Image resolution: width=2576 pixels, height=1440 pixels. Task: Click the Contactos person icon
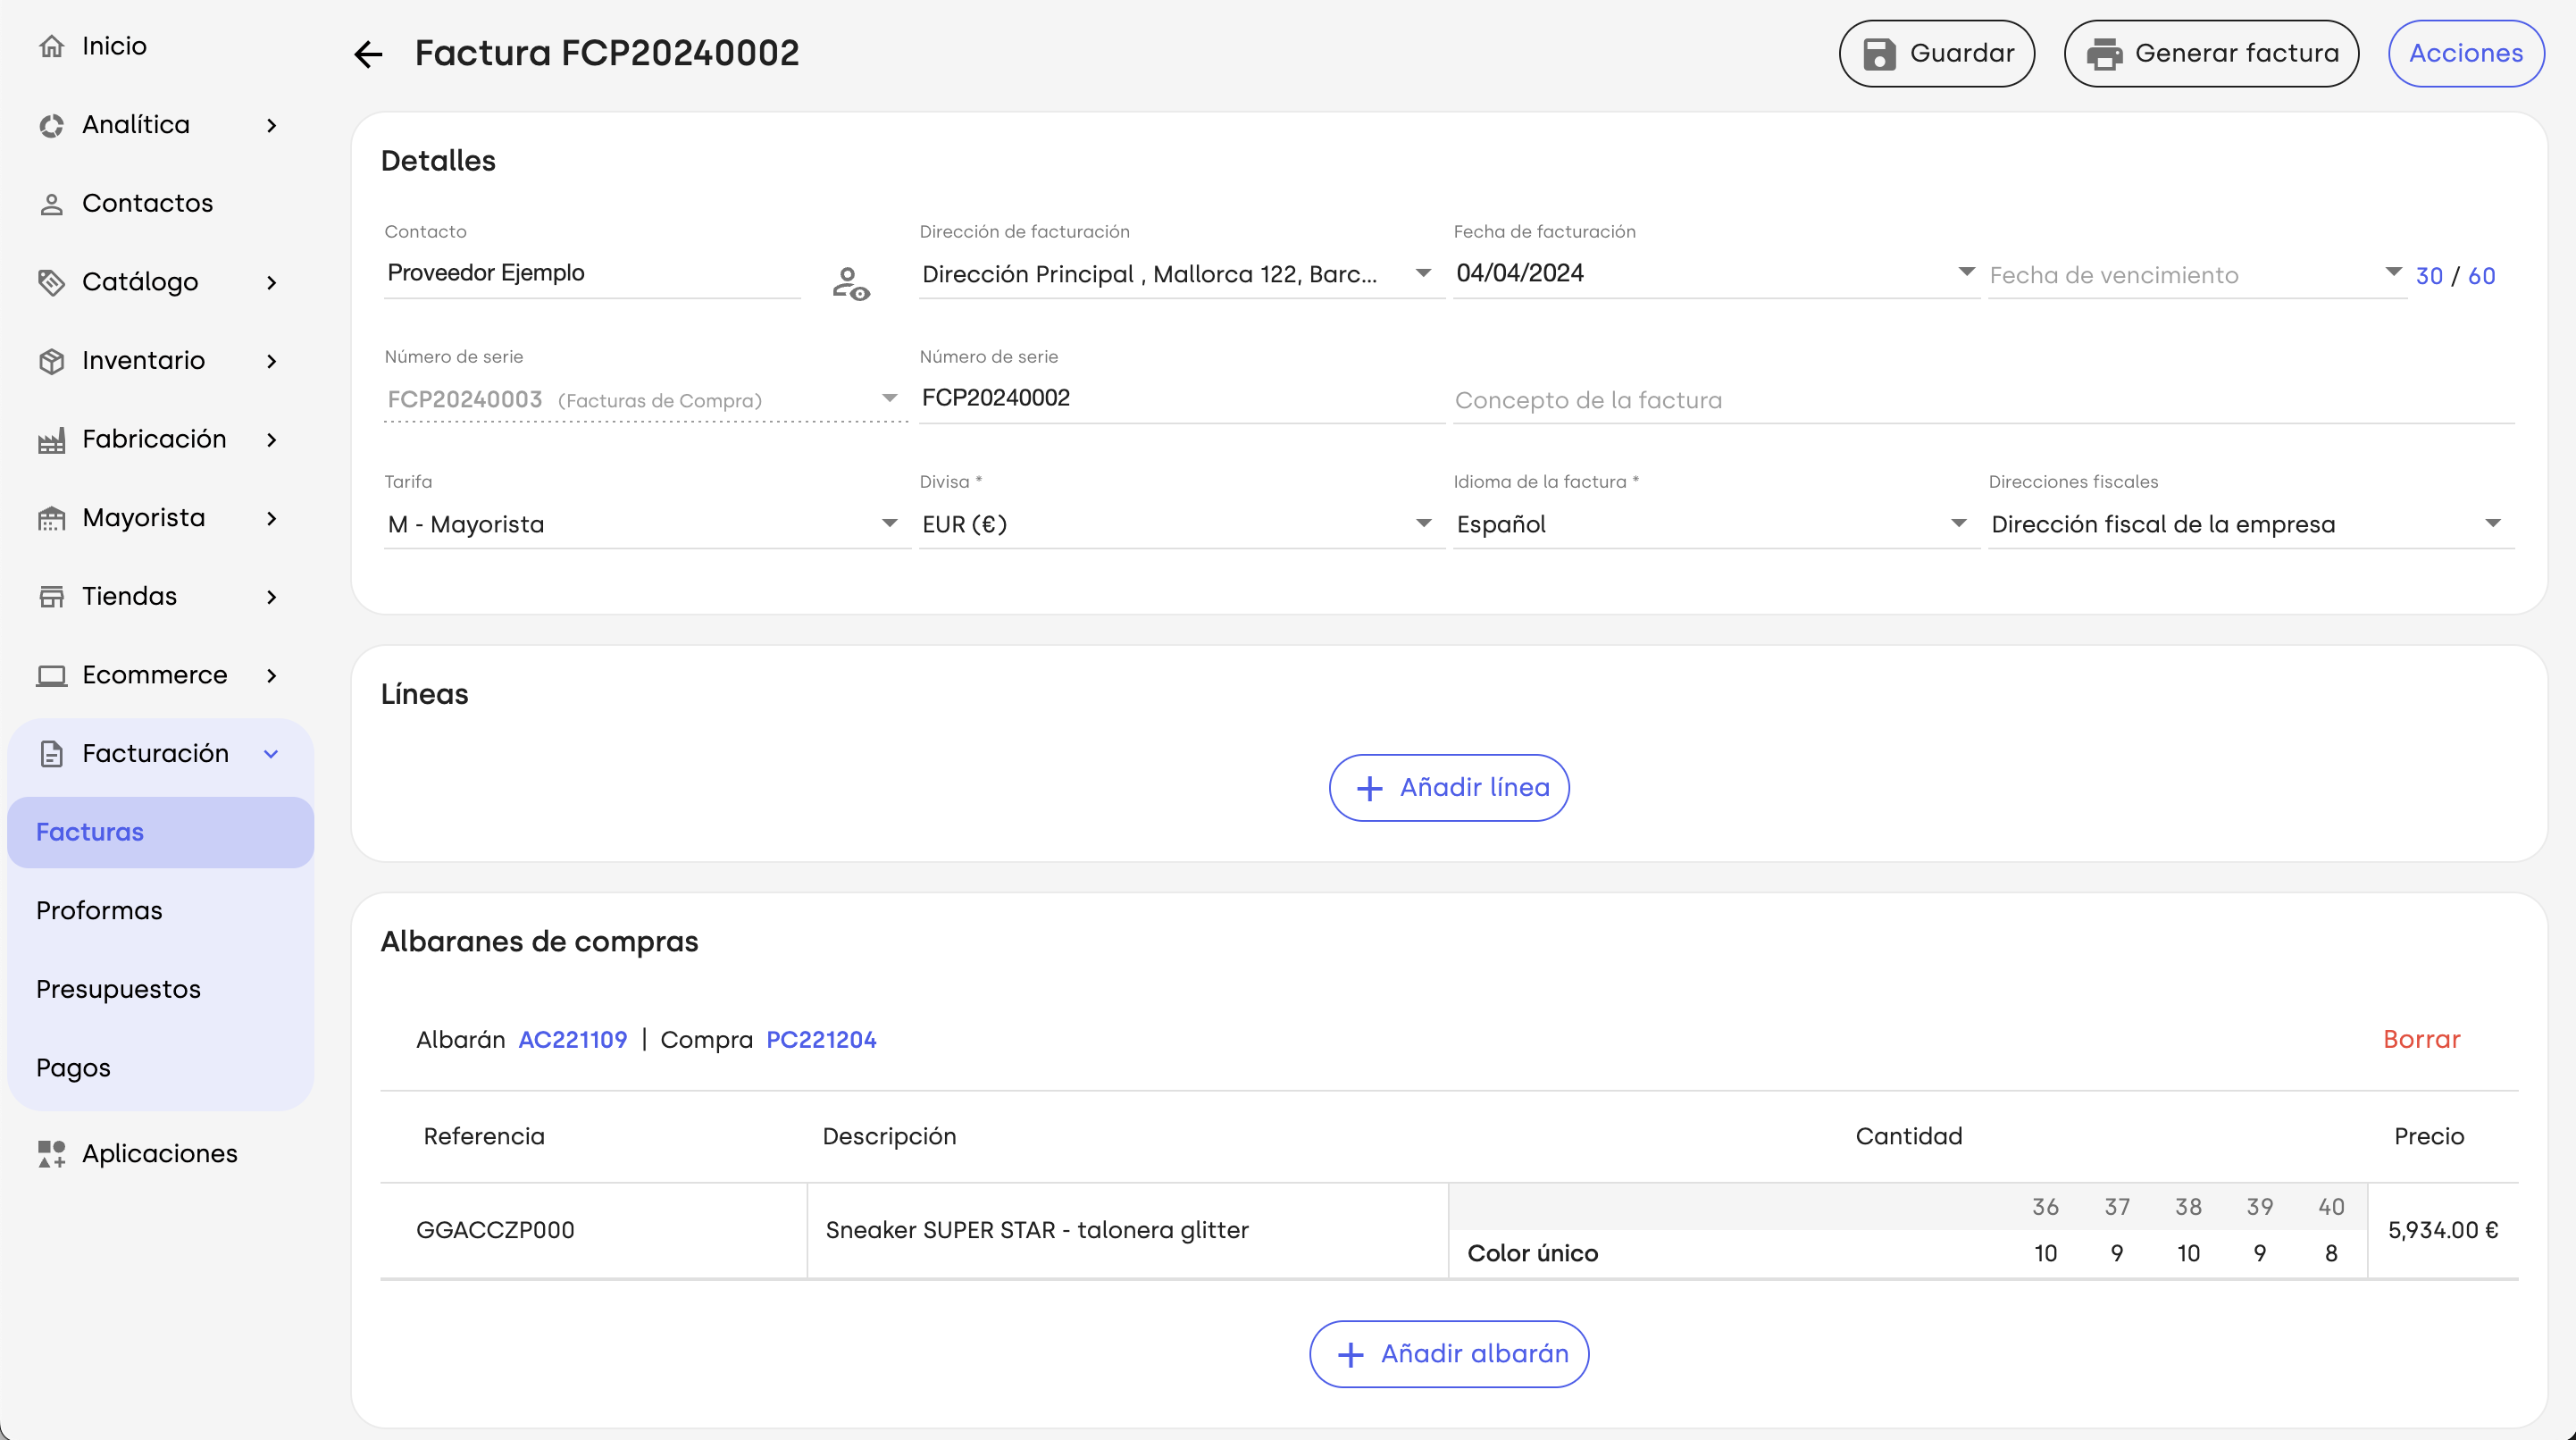click(51, 204)
